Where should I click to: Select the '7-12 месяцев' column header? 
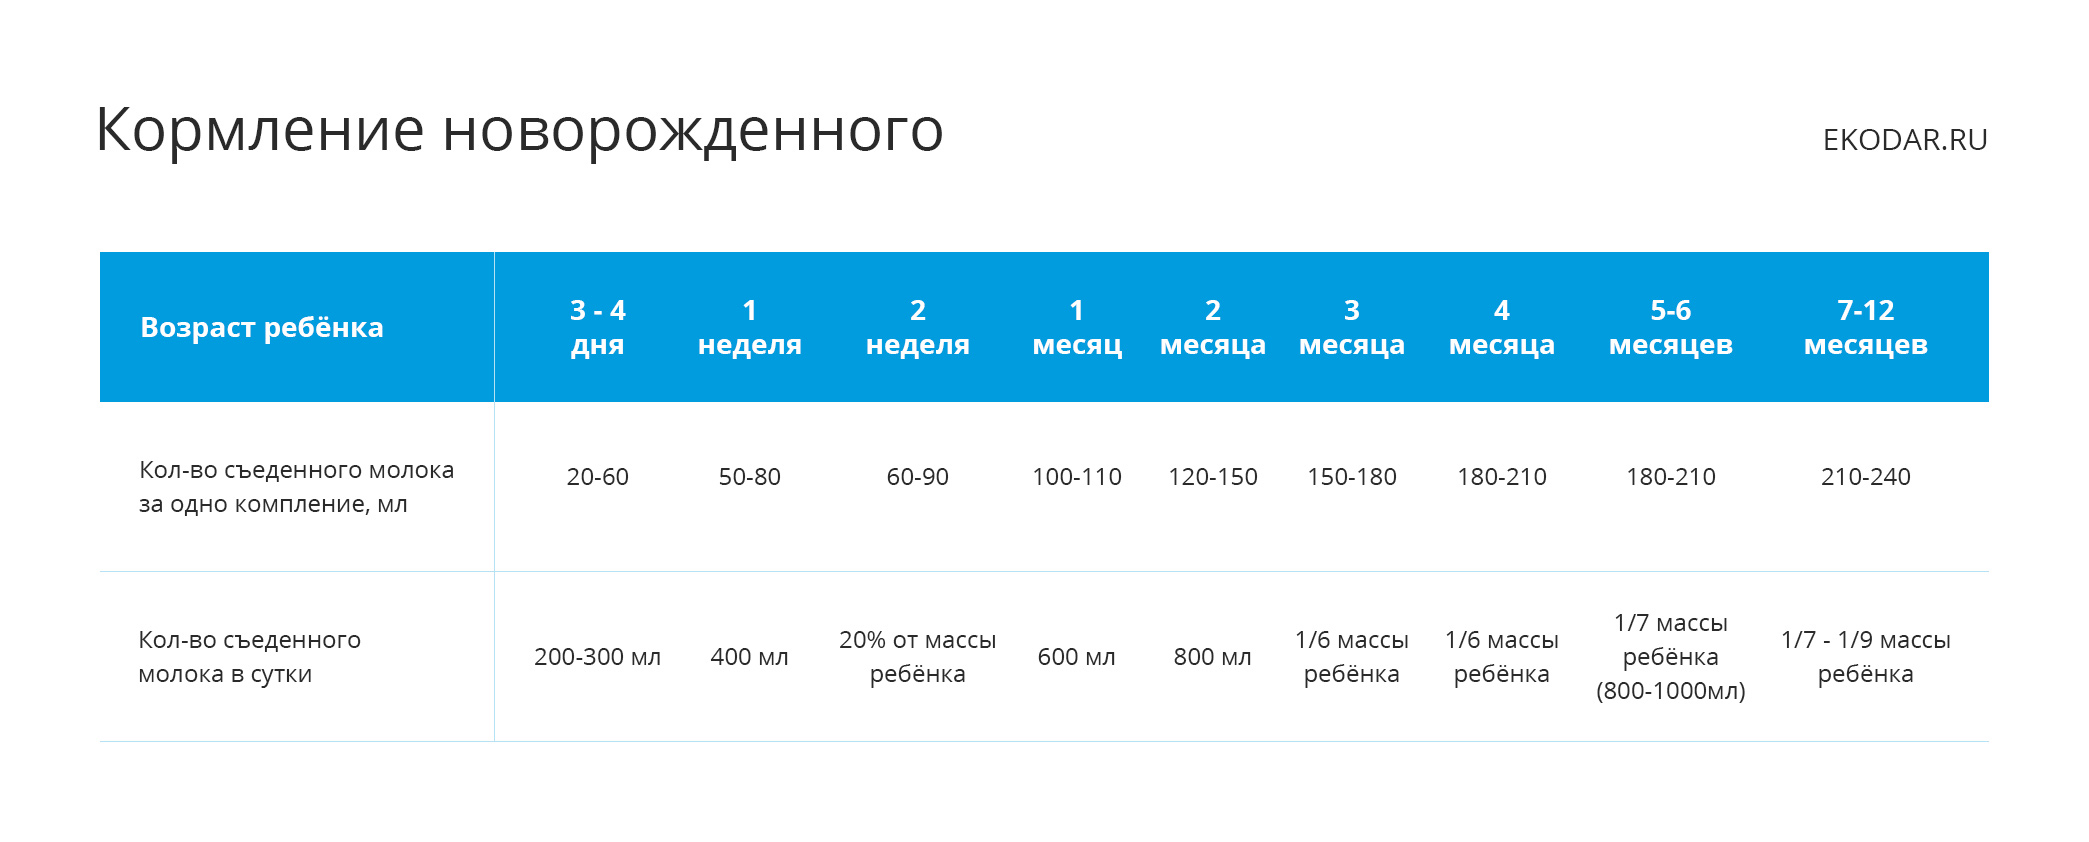pos(1866,327)
